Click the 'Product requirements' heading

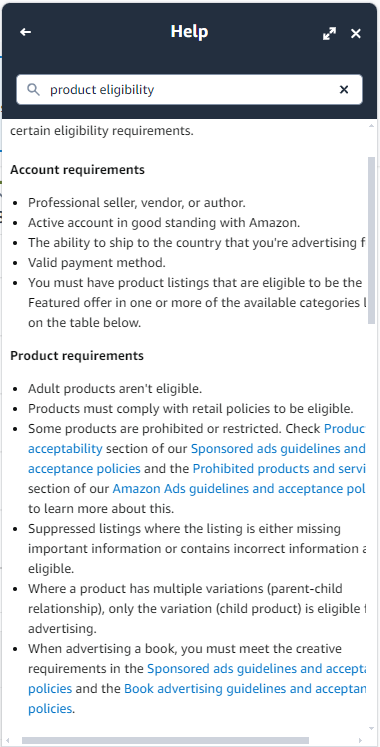(77, 355)
